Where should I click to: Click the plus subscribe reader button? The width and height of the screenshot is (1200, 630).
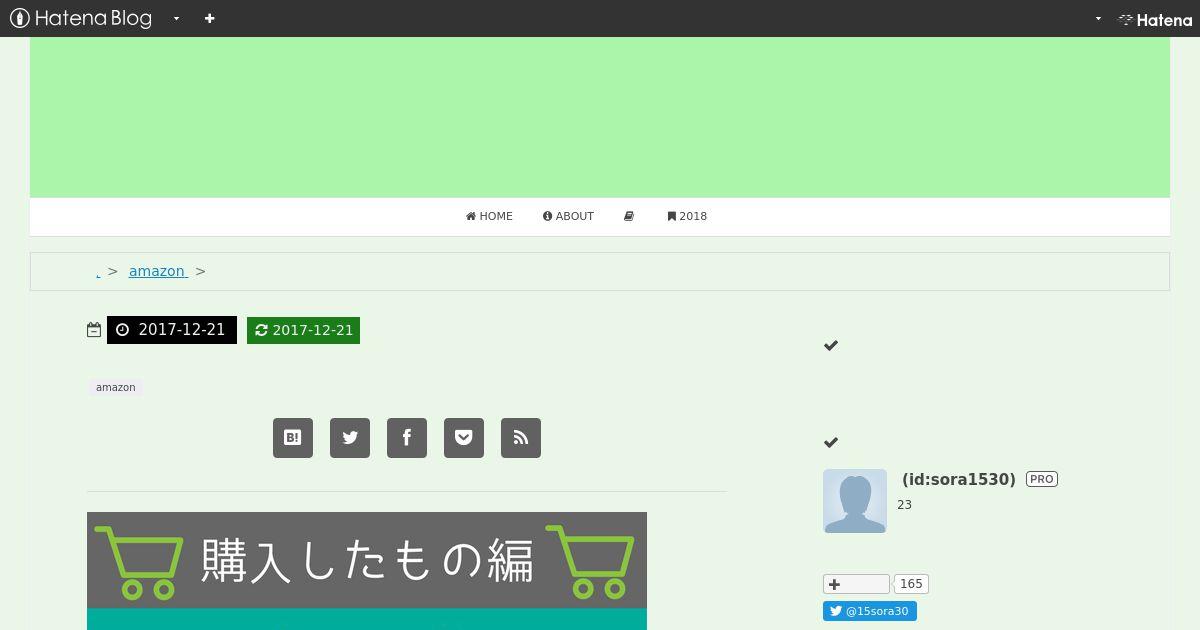856,584
